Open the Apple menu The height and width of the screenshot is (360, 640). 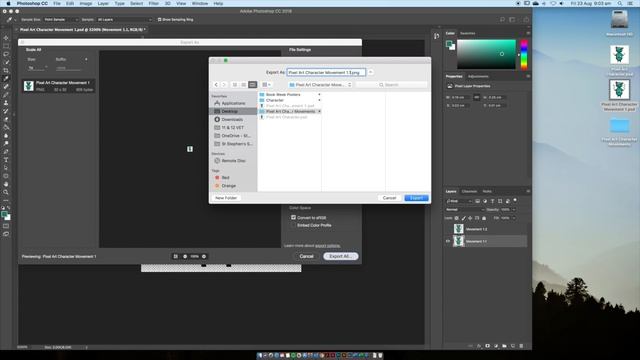8,3
